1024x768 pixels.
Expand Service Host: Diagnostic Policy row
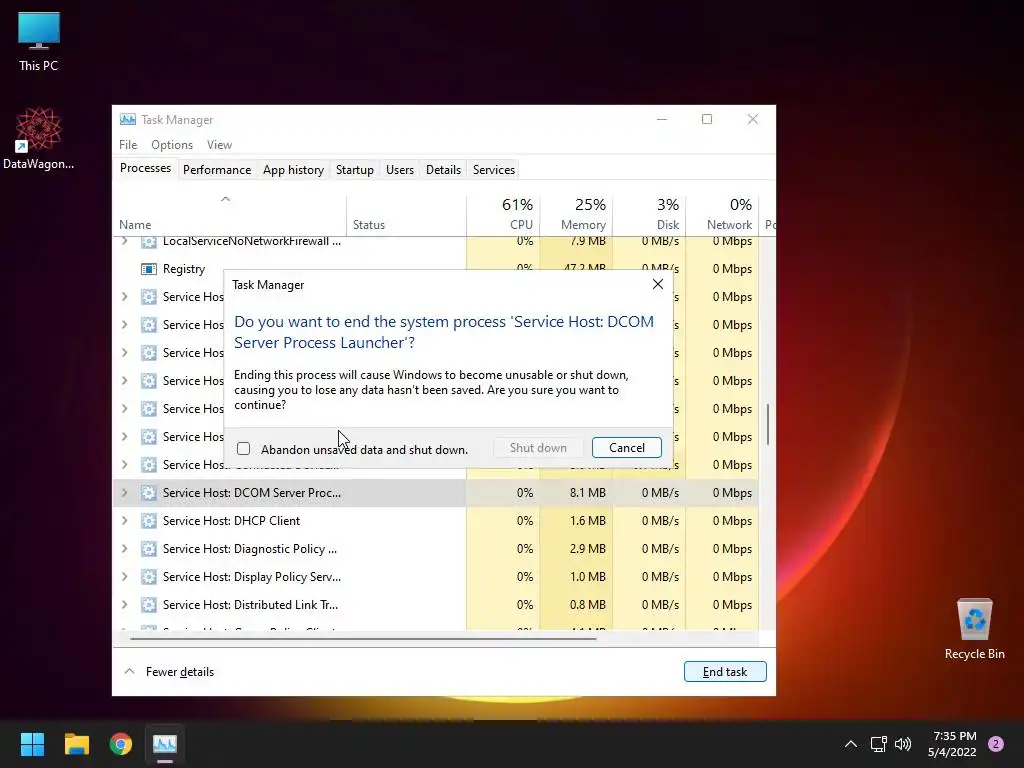pos(125,549)
